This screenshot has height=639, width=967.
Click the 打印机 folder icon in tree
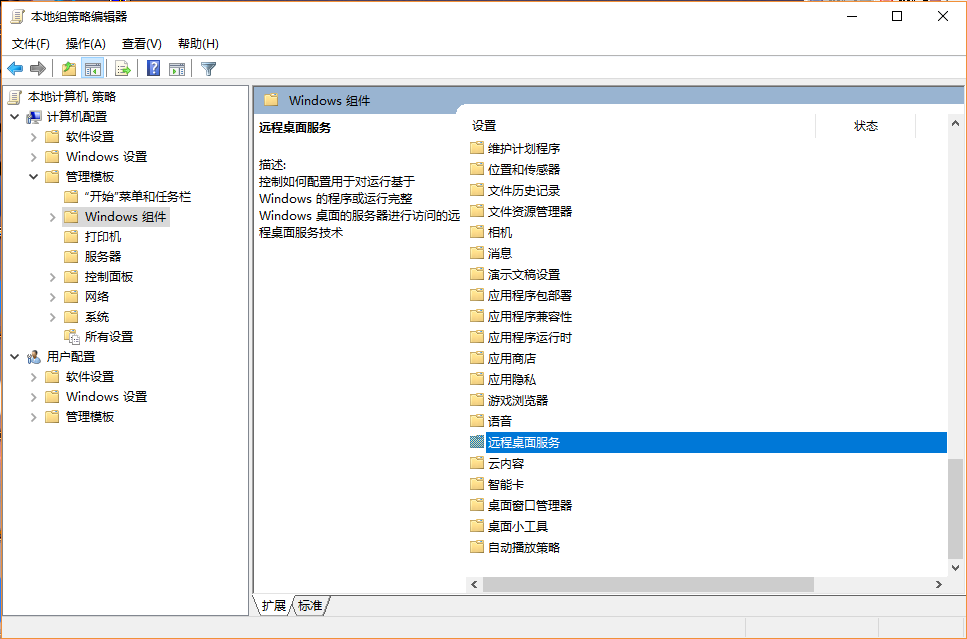(72, 237)
